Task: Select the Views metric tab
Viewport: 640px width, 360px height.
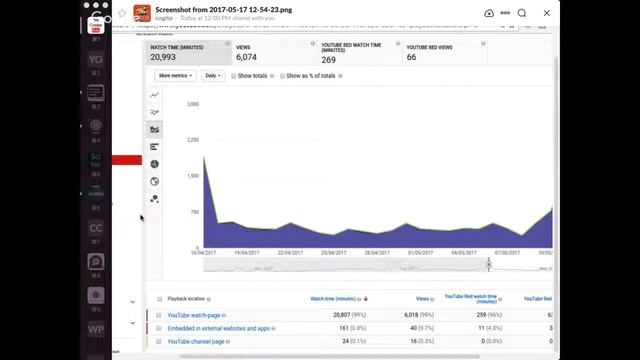Action: coord(274,53)
